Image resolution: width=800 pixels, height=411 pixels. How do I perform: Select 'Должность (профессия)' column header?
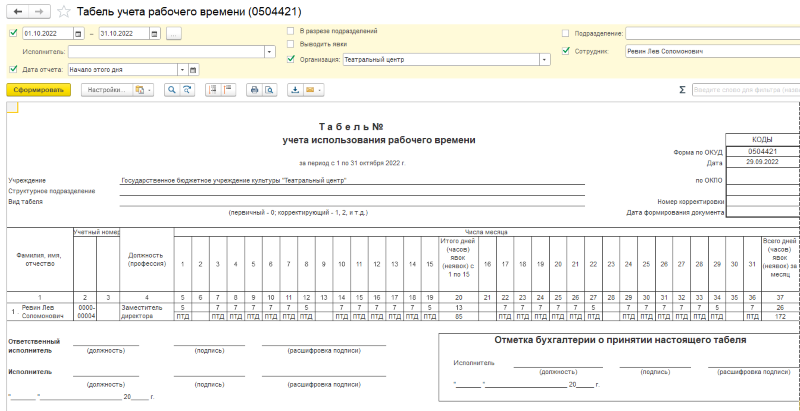[x=147, y=260]
